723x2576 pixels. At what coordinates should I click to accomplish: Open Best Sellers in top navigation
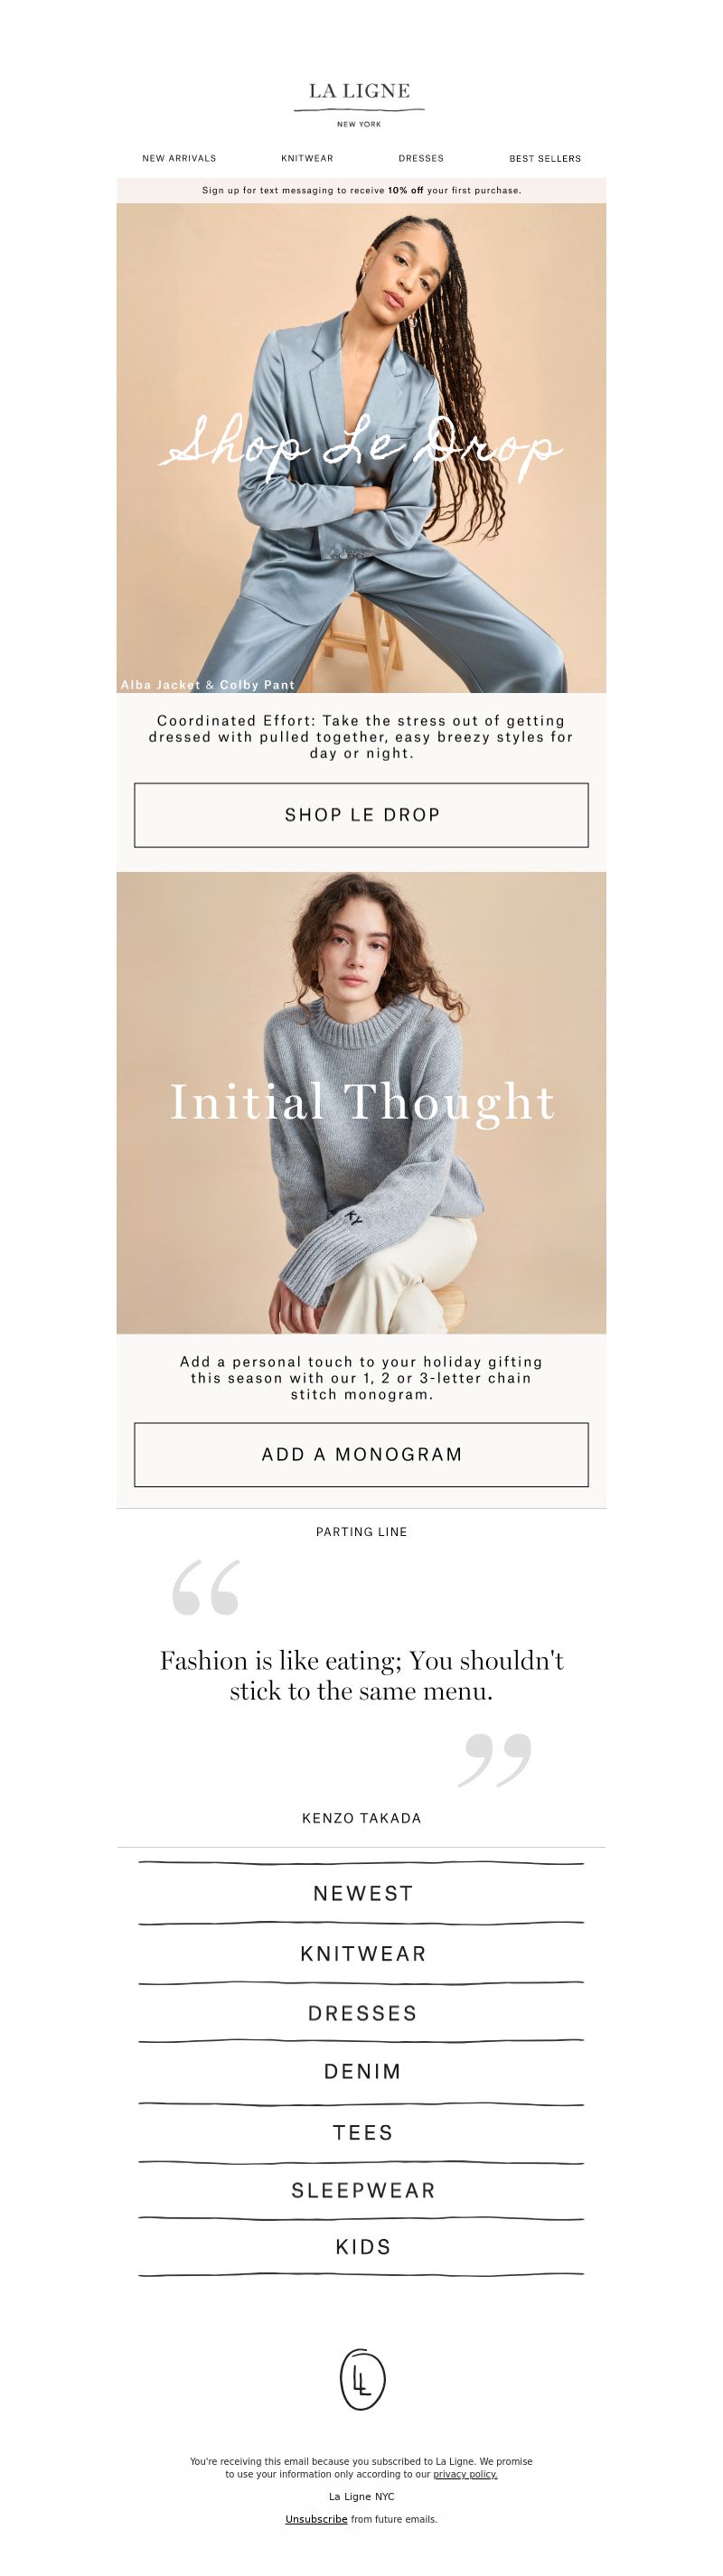coord(545,158)
